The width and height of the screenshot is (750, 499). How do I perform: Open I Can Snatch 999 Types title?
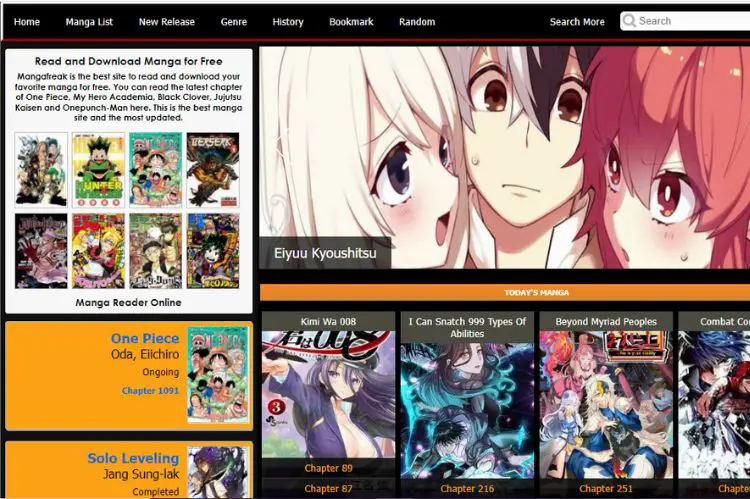[x=467, y=327]
